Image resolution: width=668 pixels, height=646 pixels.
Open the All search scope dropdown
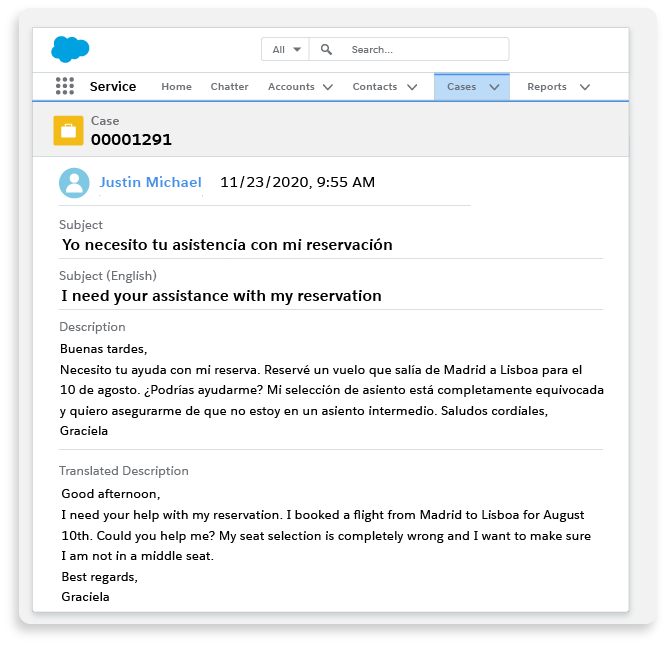286,50
